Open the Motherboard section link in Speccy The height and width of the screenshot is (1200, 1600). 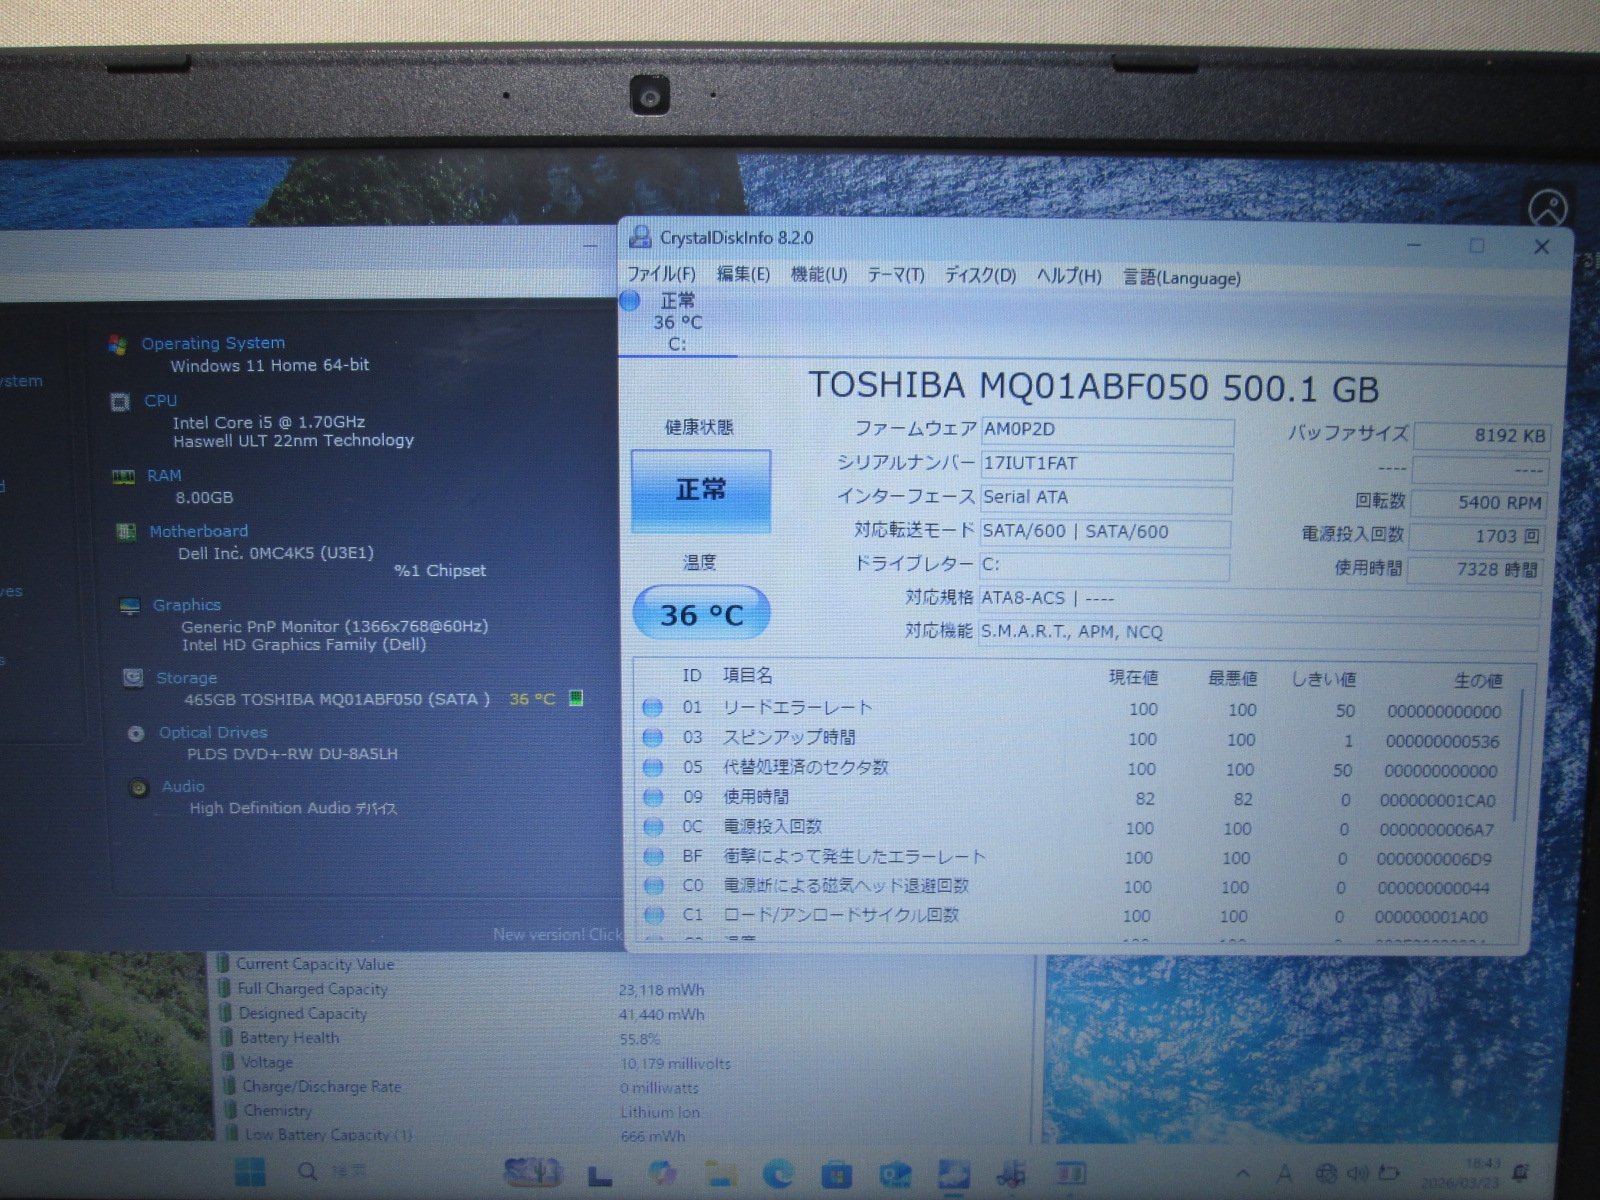click(198, 531)
